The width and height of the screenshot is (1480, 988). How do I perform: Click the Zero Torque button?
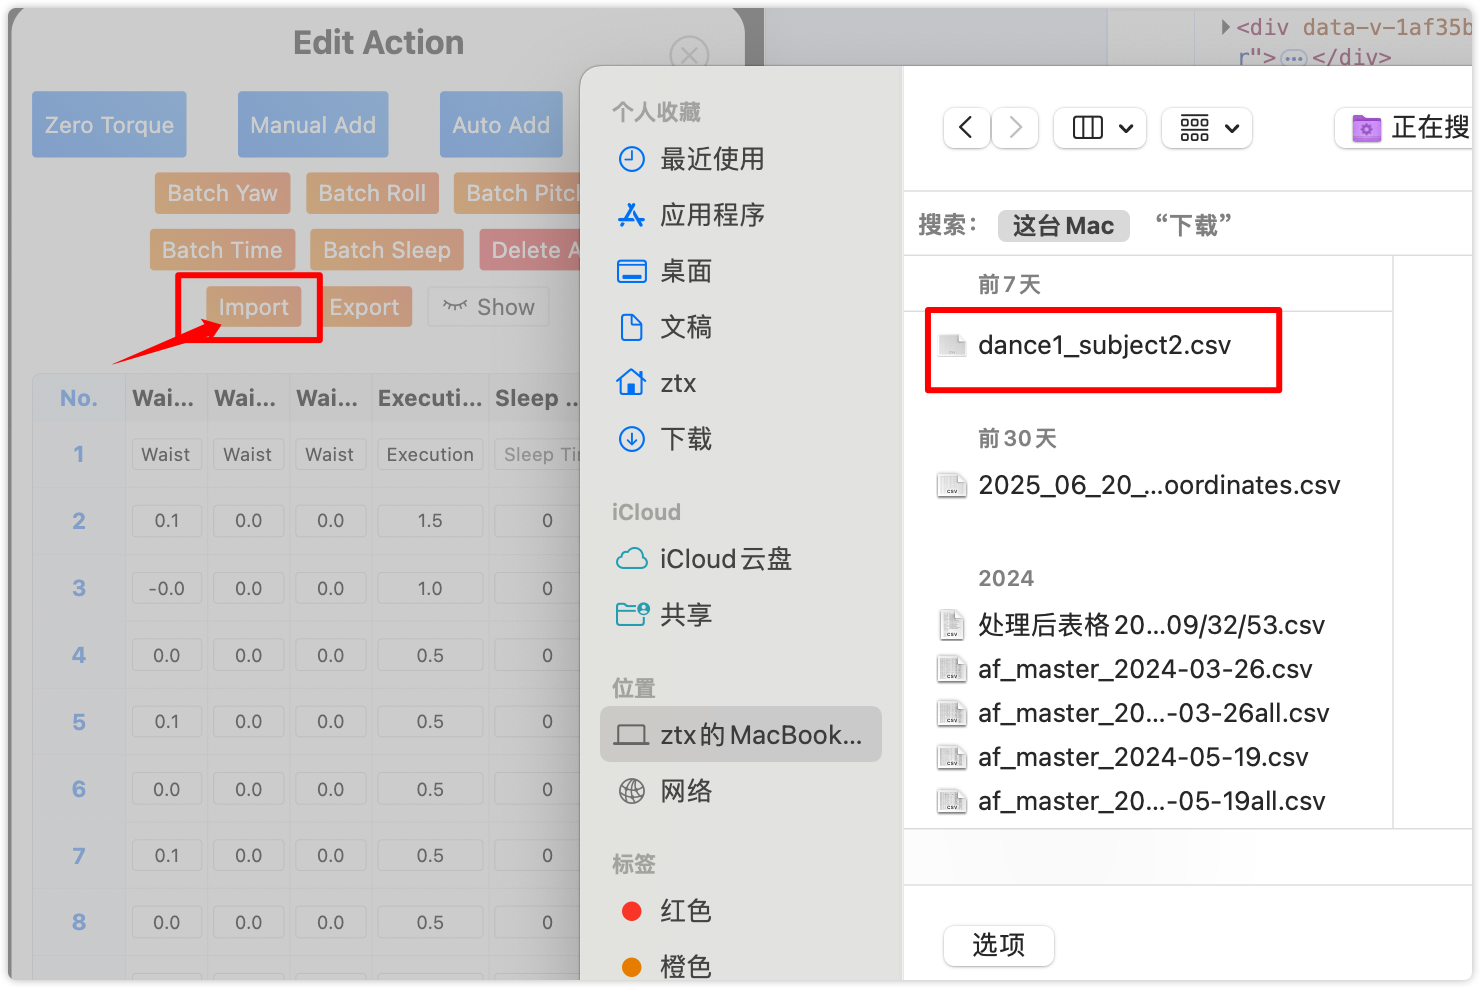point(109,125)
